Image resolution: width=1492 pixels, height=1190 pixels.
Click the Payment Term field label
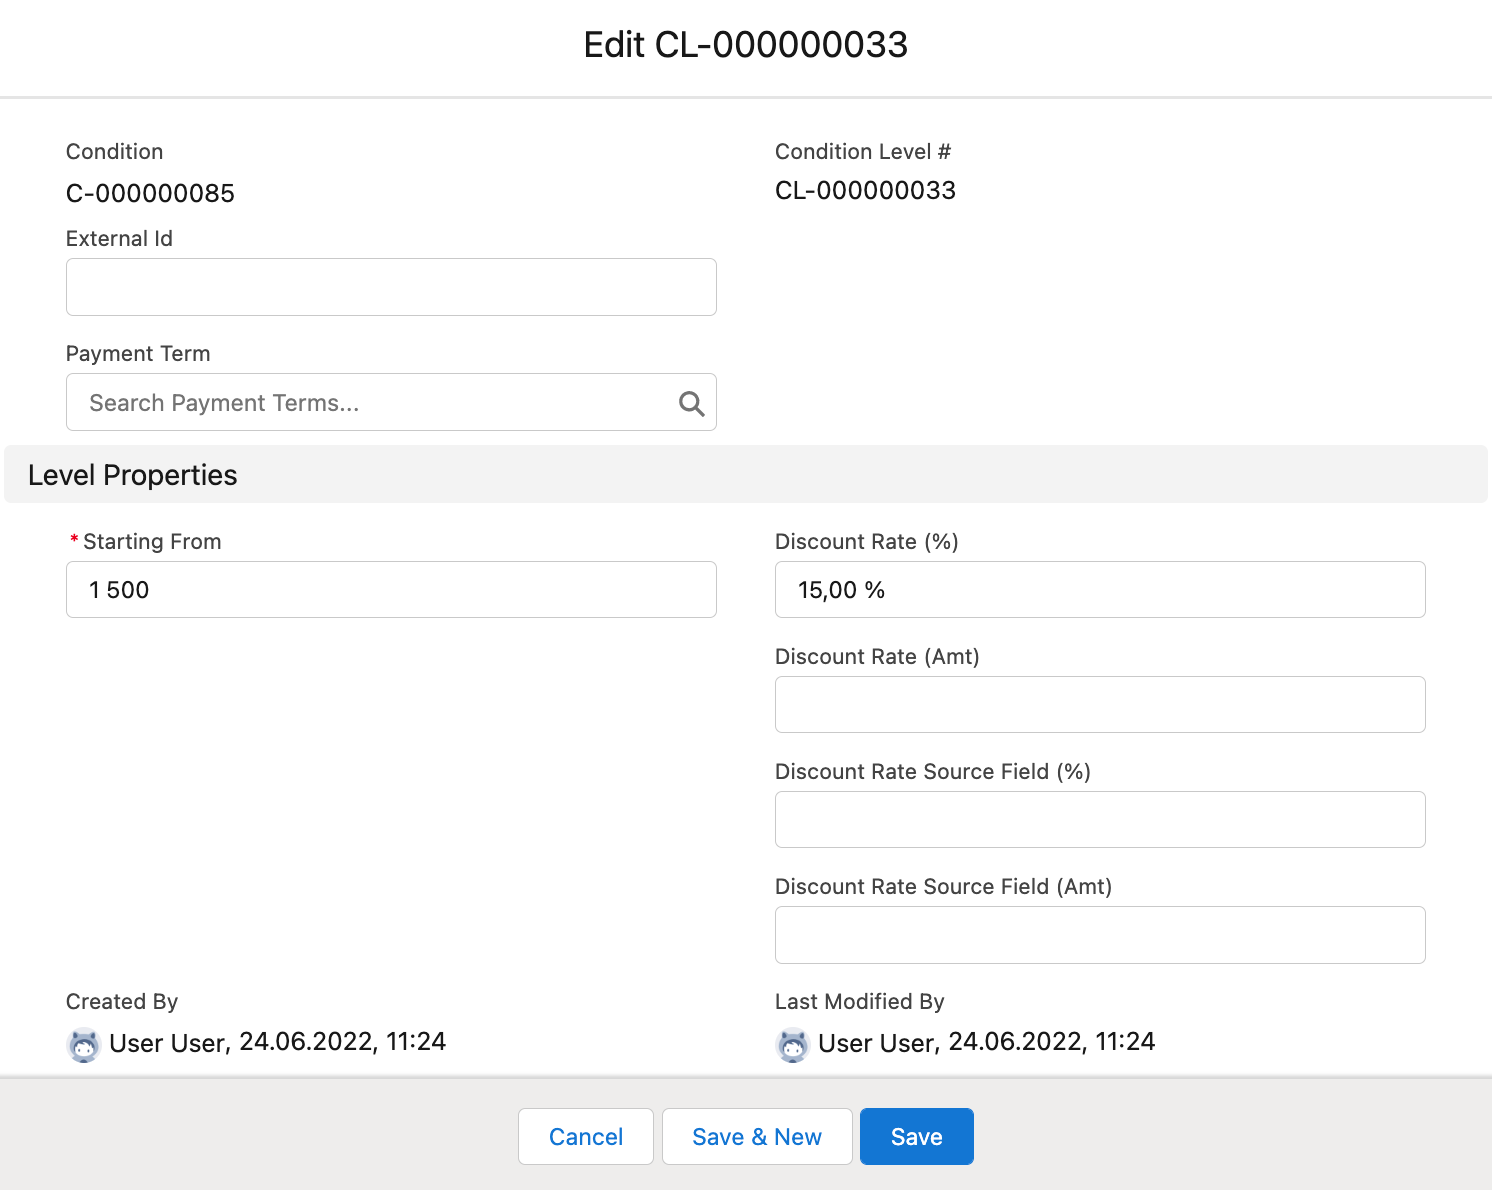(138, 354)
